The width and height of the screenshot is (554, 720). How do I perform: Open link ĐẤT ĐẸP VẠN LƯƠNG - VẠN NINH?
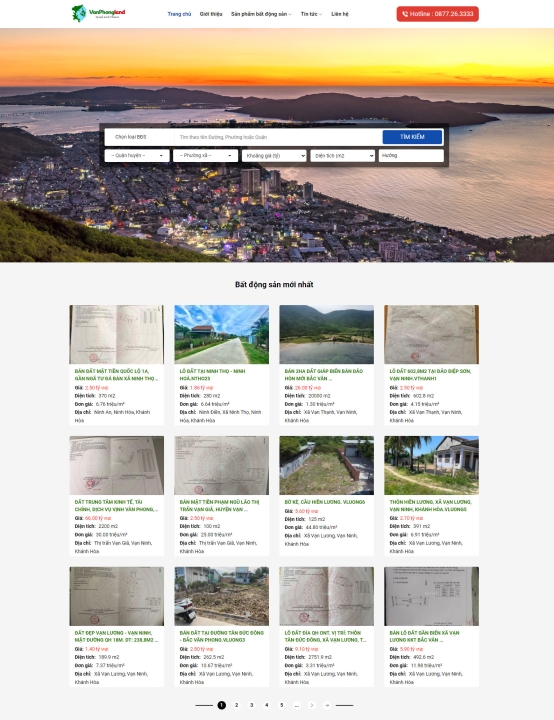(x=116, y=636)
